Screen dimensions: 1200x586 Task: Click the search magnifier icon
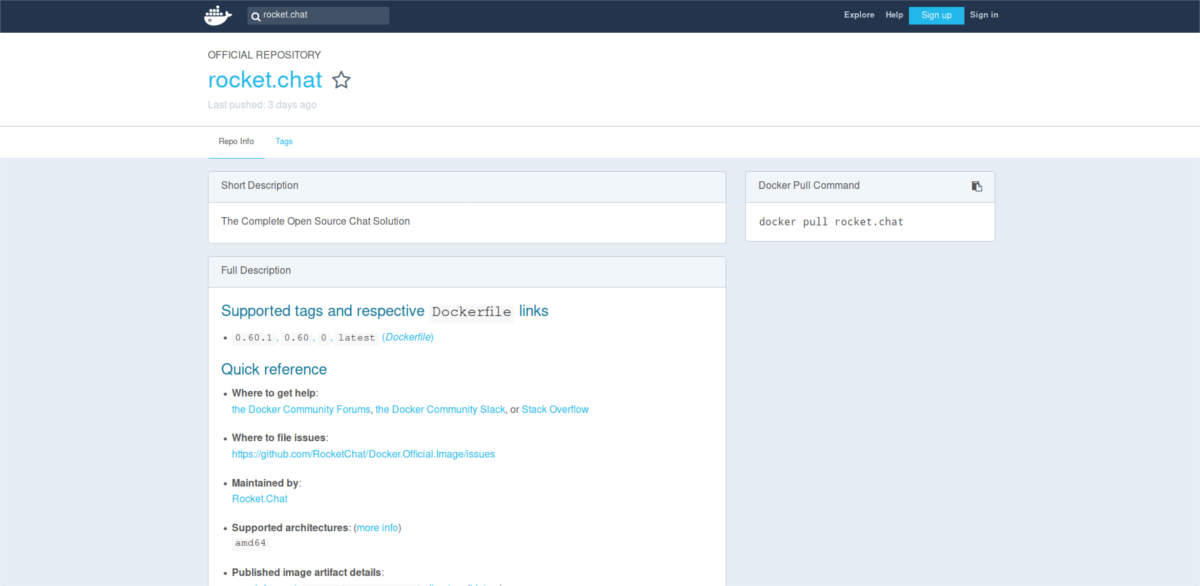coord(256,16)
